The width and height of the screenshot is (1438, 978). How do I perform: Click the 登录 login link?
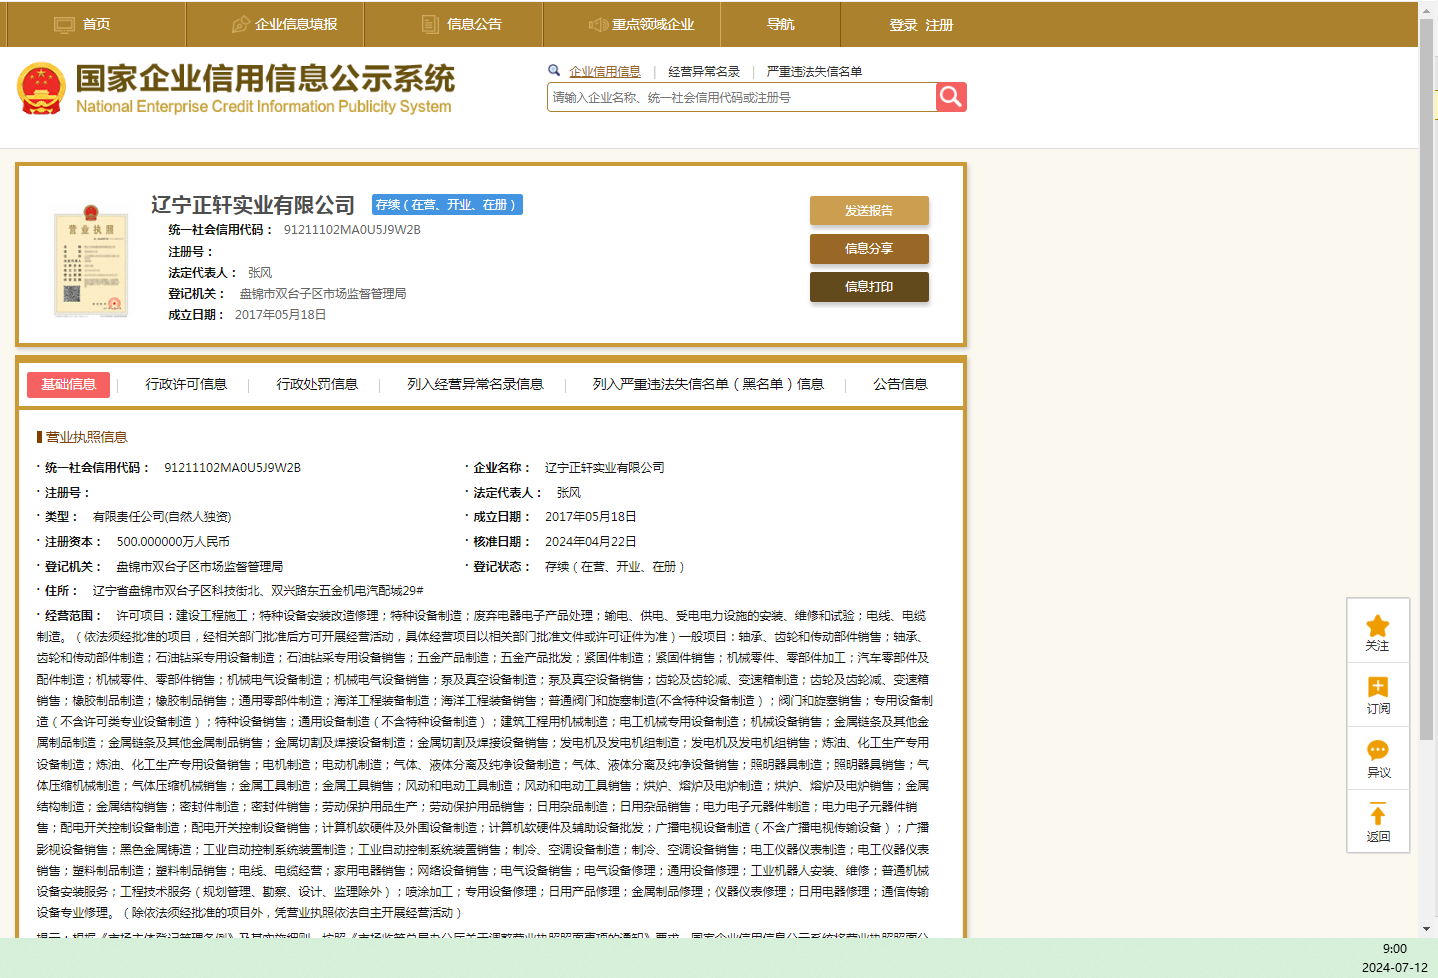click(903, 25)
